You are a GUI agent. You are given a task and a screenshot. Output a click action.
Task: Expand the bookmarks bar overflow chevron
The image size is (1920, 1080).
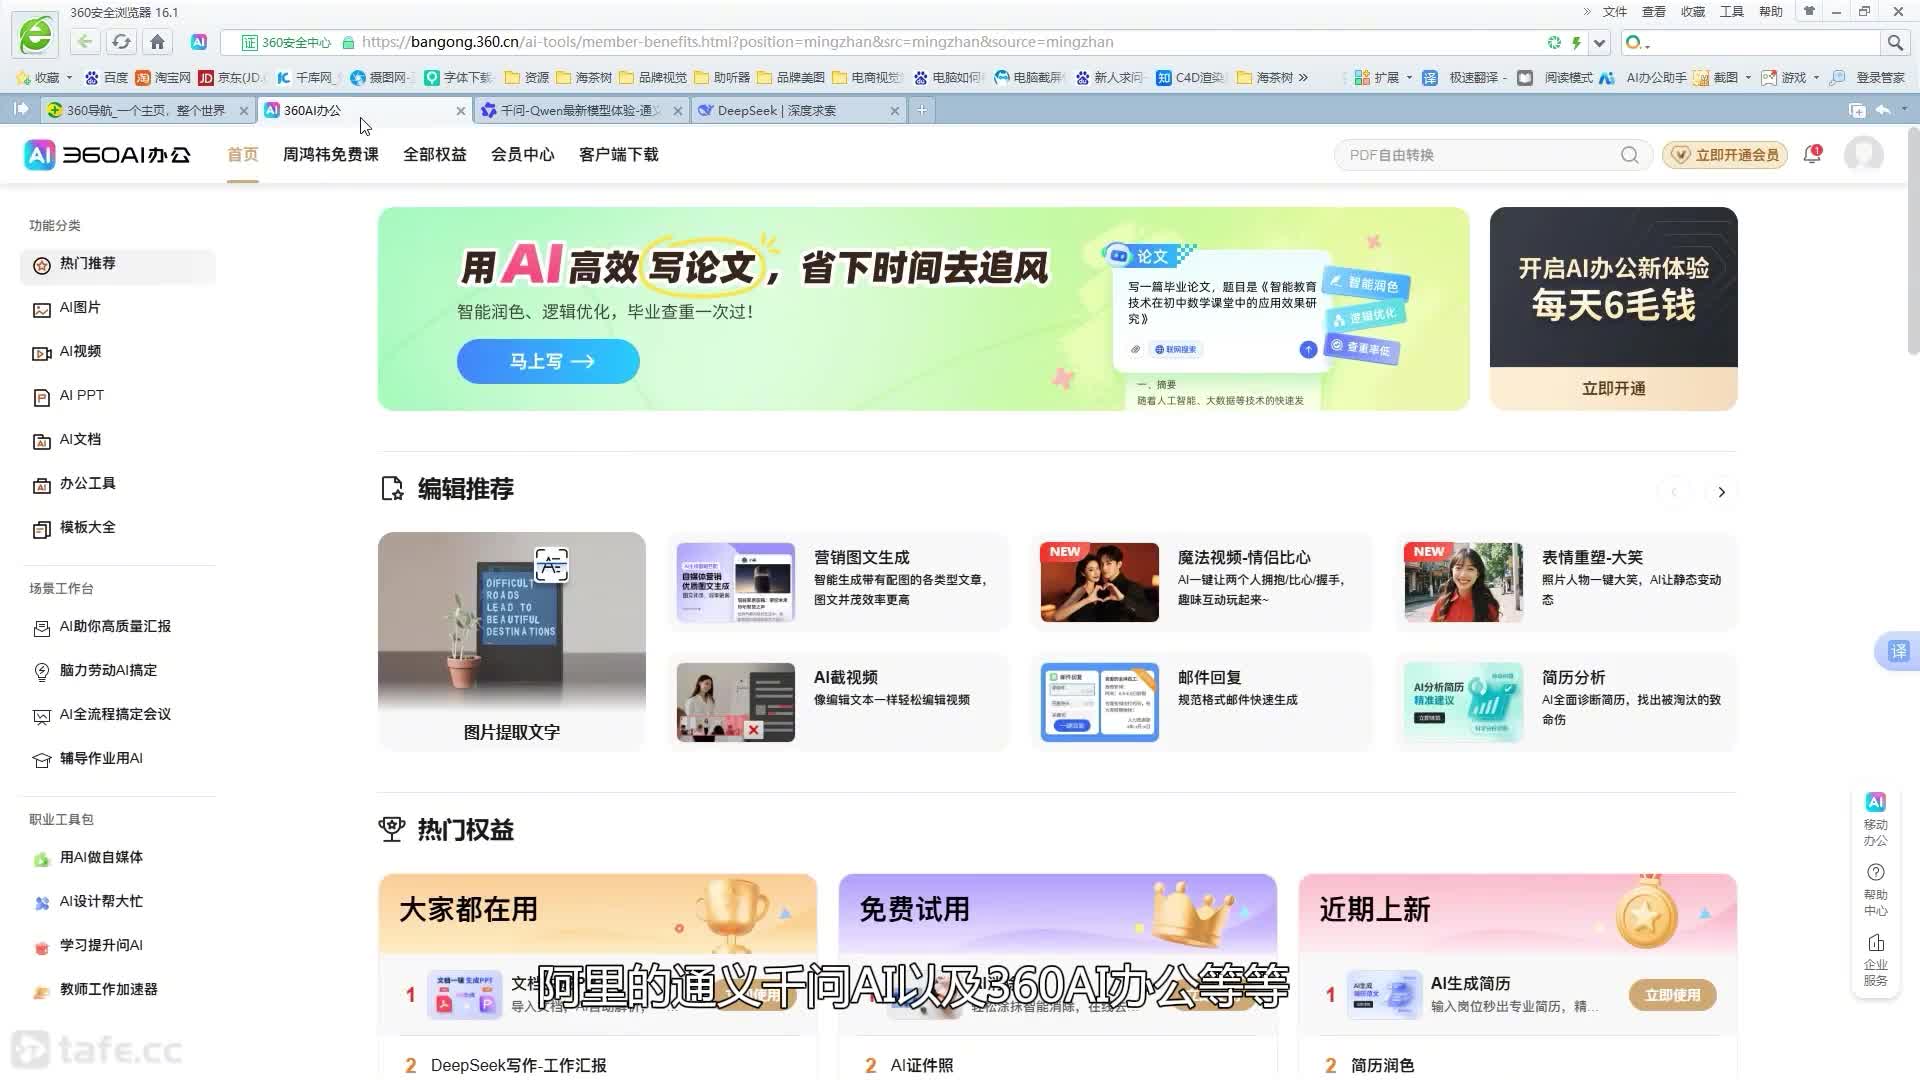[x=1303, y=77]
